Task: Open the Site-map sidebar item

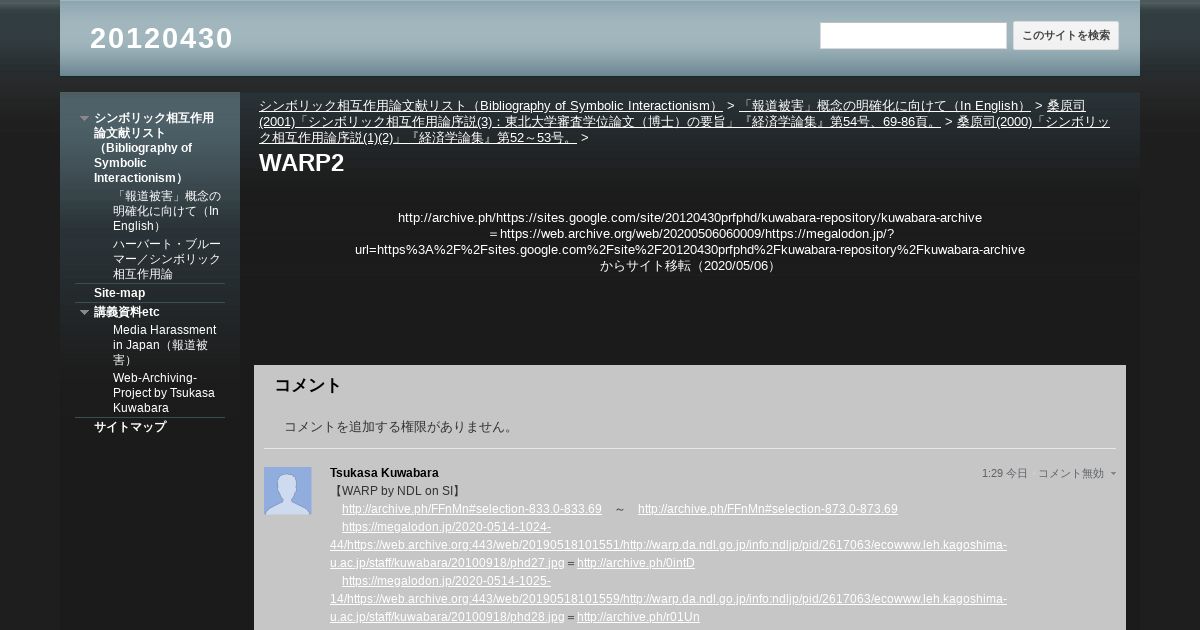Action: click(x=119, y=293)
